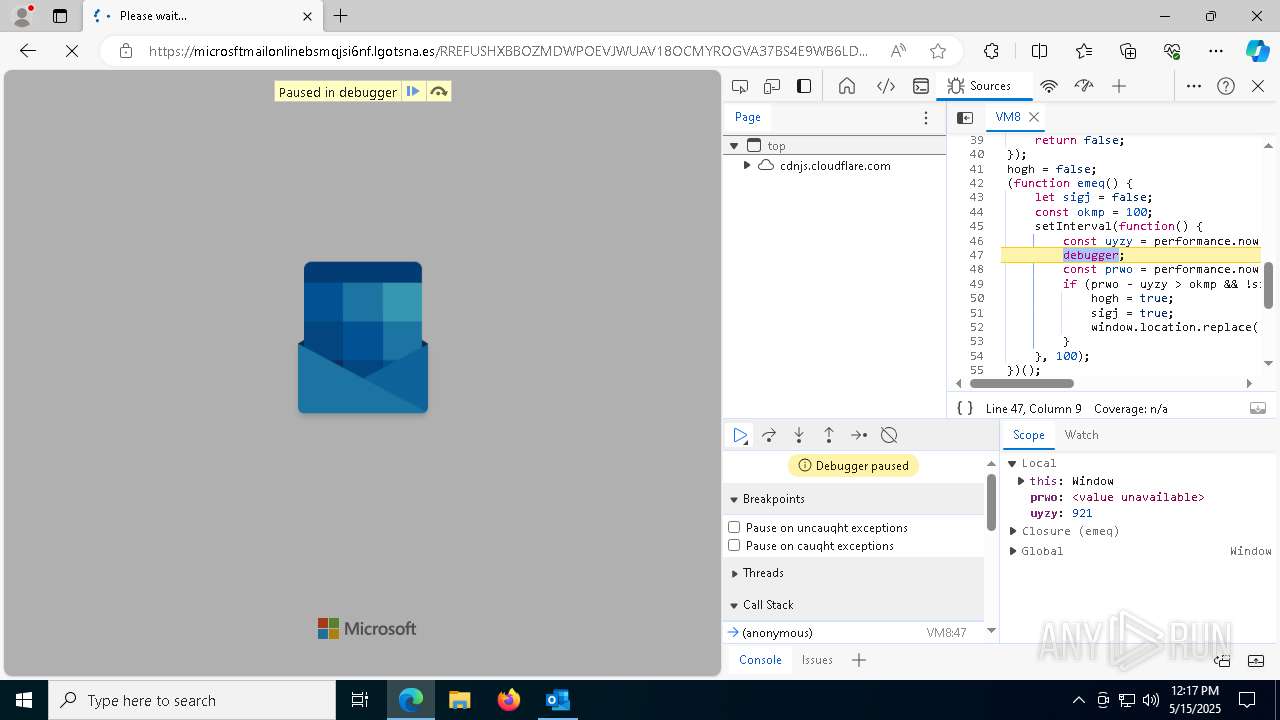
Task: Collapse the Local scope
Action: click(x=1012, y=463)
